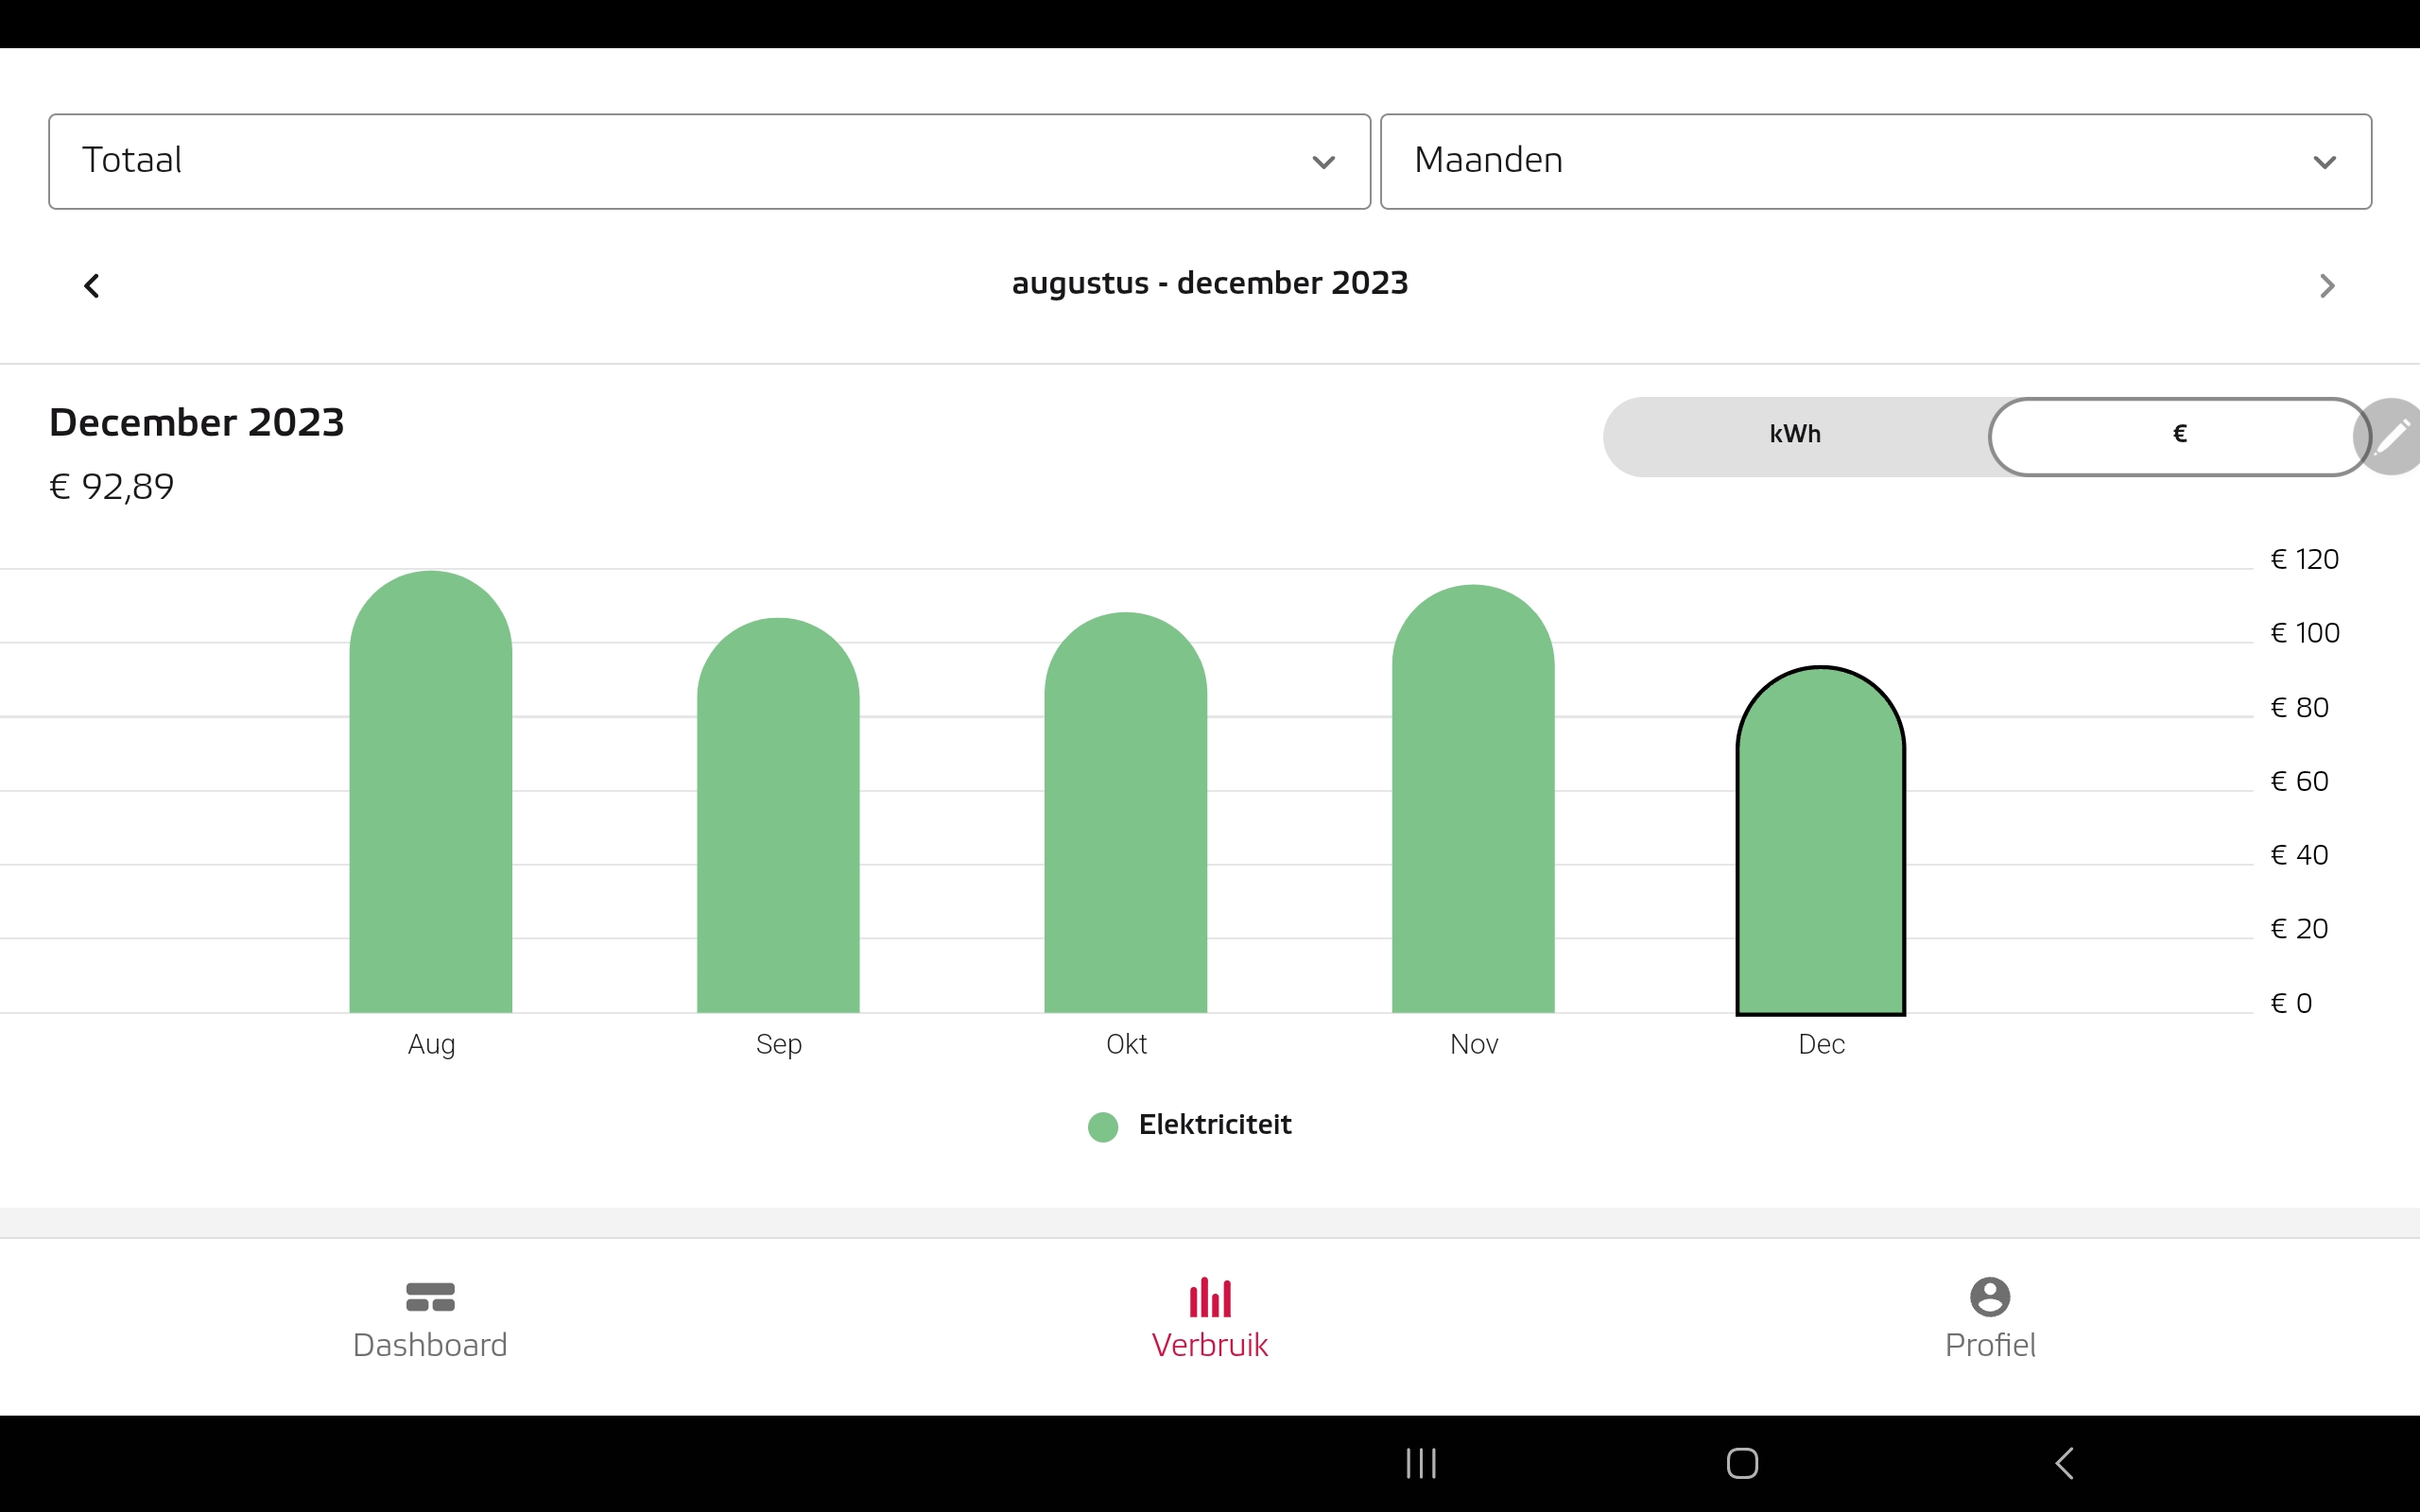Go to previous period with left chevron

(x=92, y=286)
